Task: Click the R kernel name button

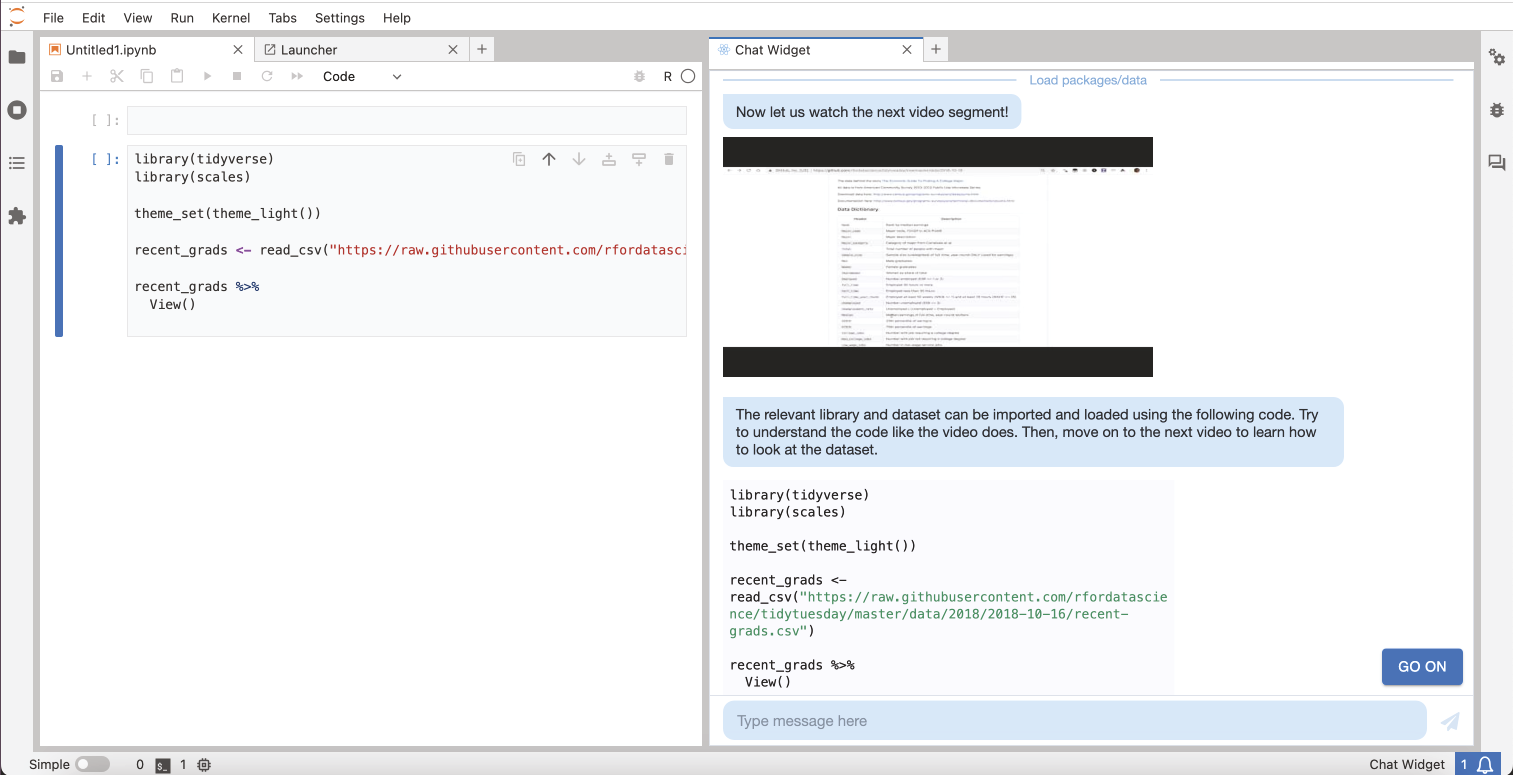Action: click(668, 76)
